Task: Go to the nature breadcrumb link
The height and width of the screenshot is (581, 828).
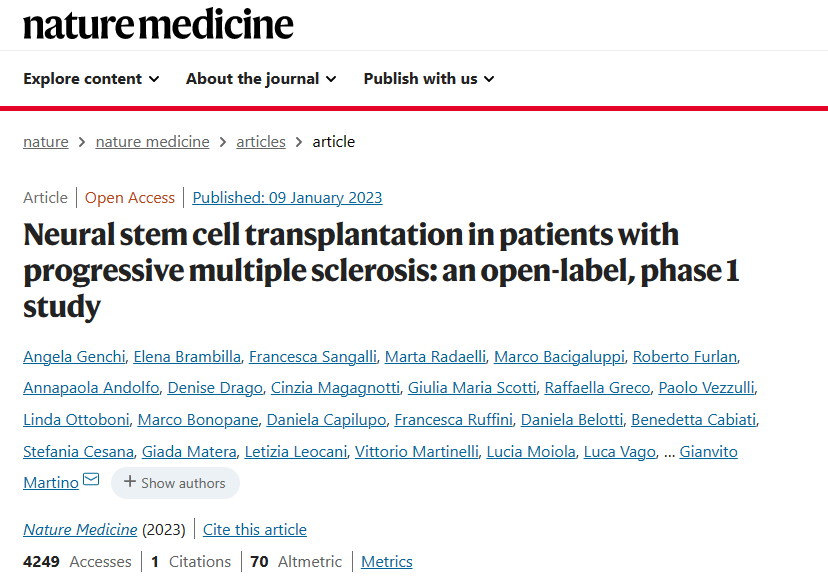Action: click(46, 142)
